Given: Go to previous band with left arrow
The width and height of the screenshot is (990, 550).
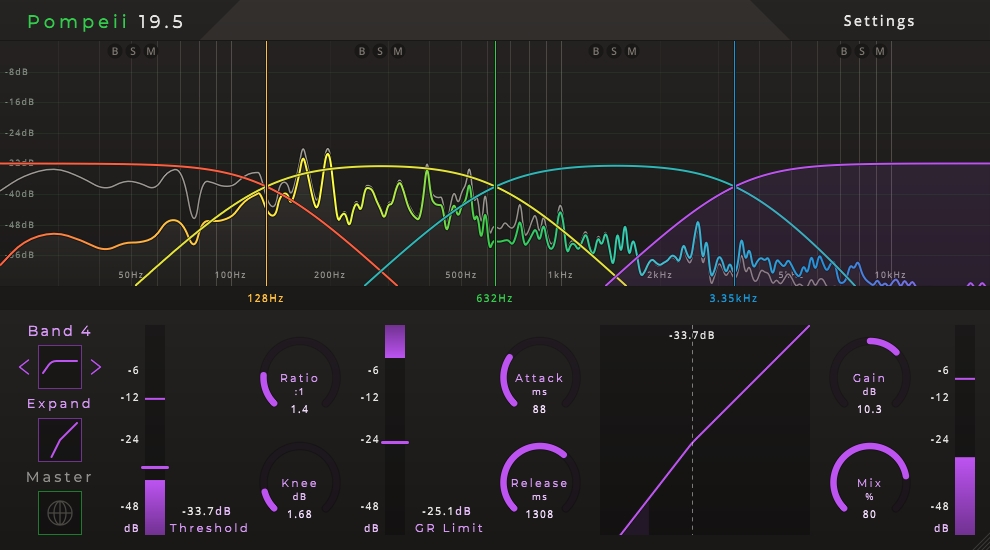Looking at the screenshot, I should (x=24, y=367).
